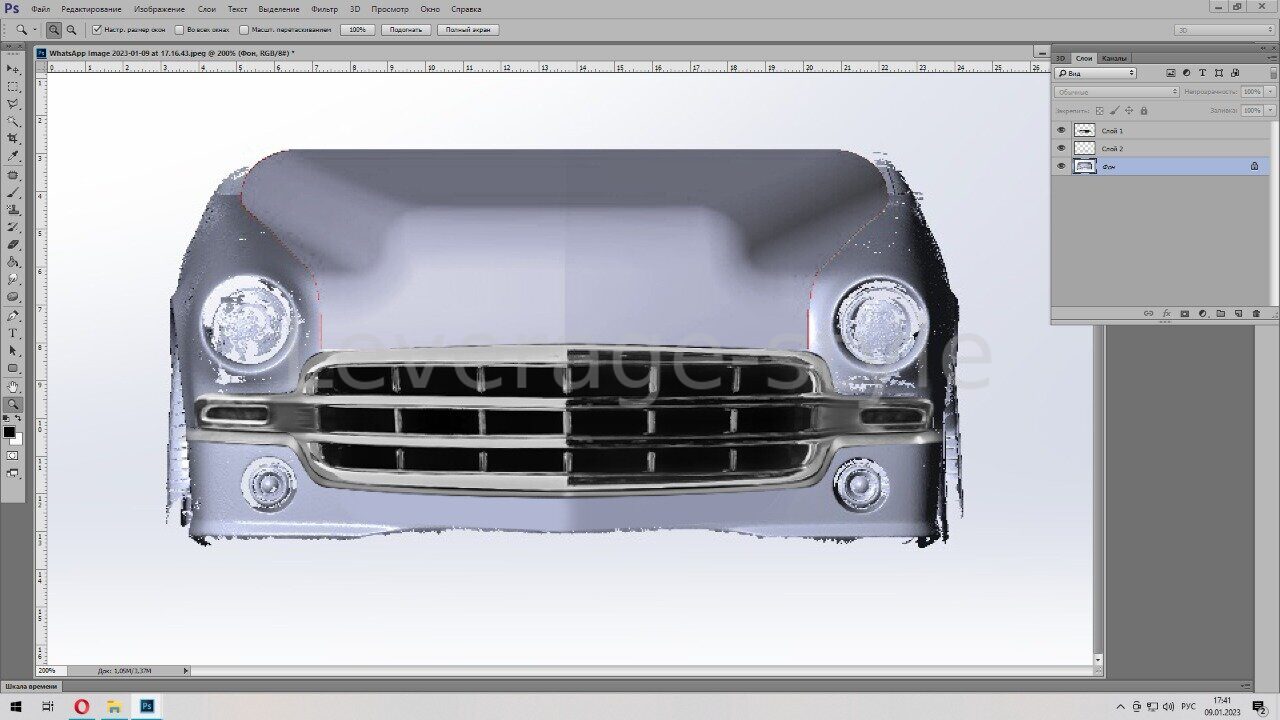Hide the Слой 1 layer
This screenshot has height=720, width=1280.
coord(1061,130)
